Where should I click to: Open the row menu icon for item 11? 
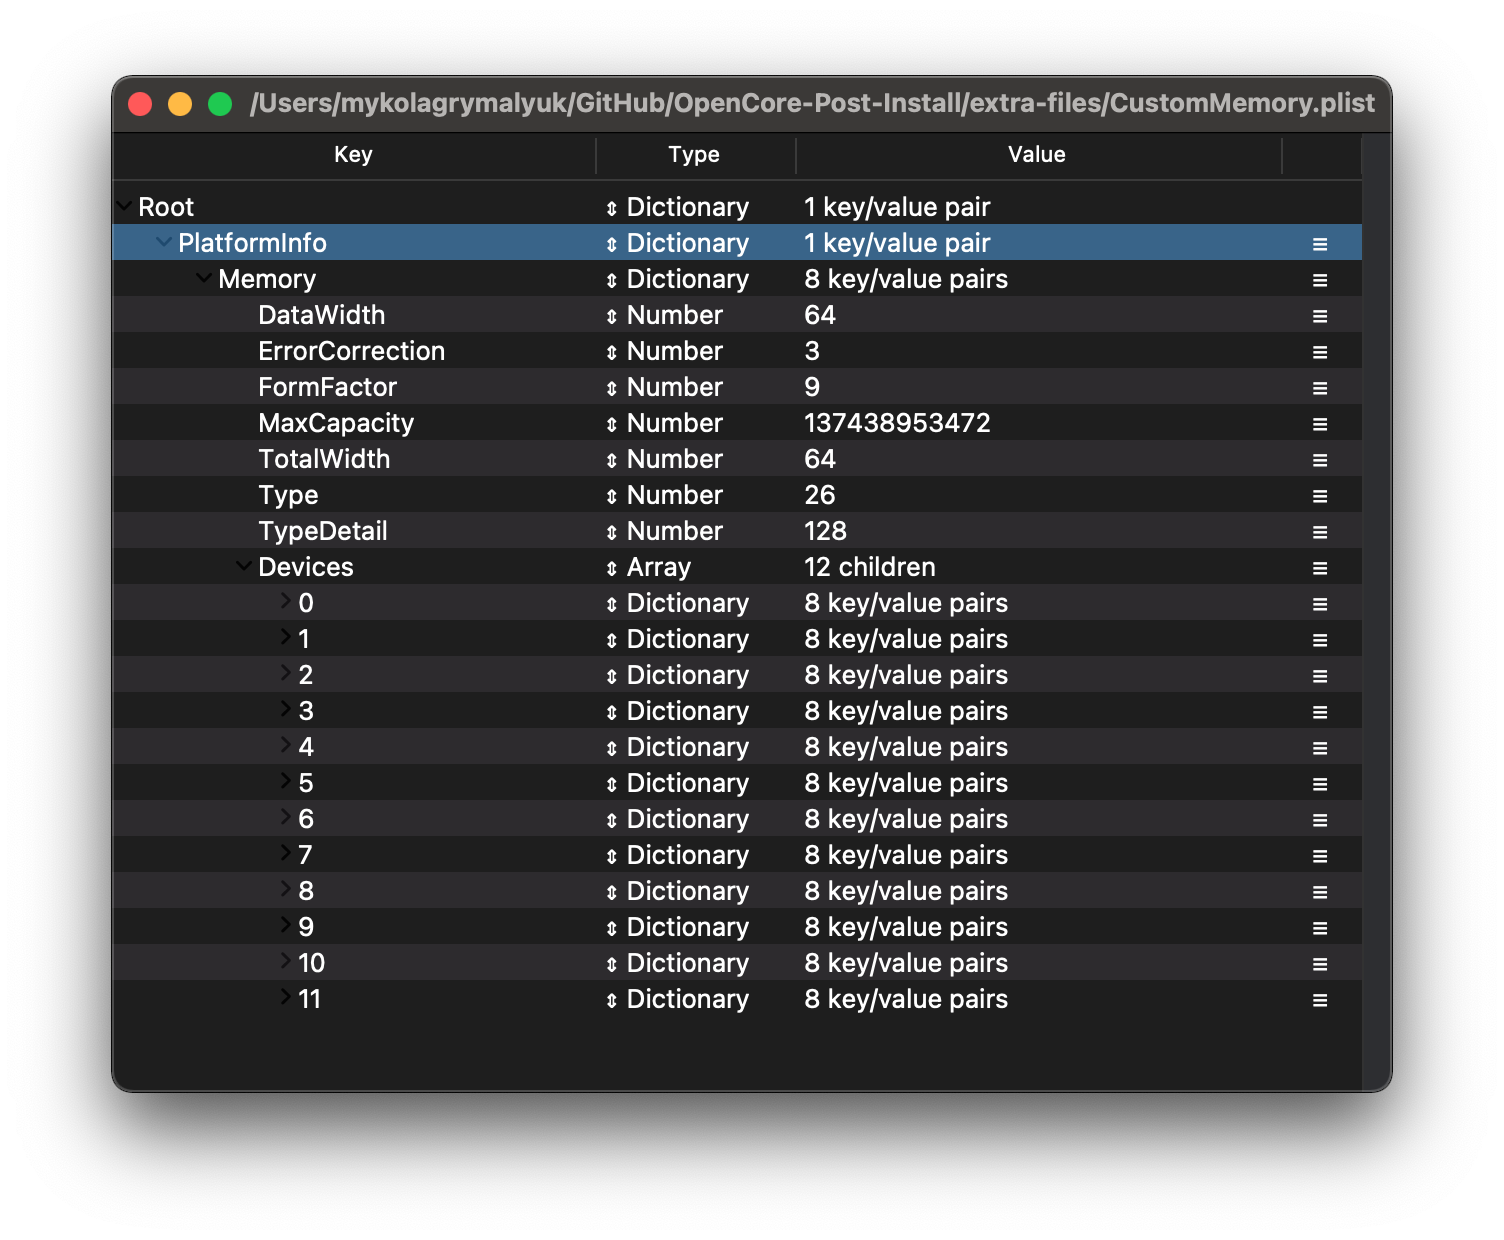click(x=1320, y=1000)
